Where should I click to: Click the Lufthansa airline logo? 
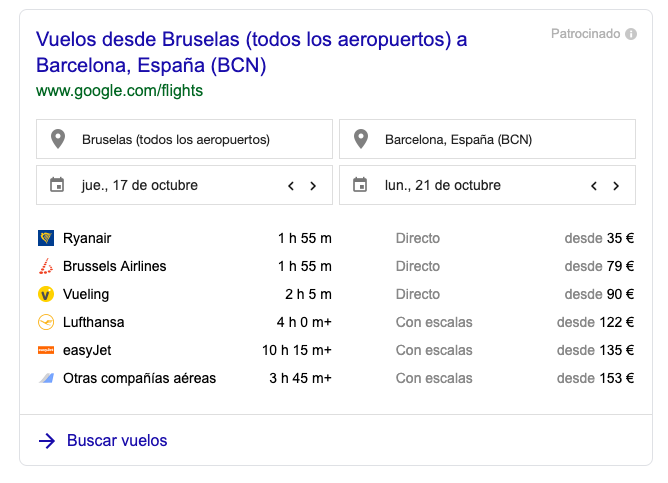46,322
